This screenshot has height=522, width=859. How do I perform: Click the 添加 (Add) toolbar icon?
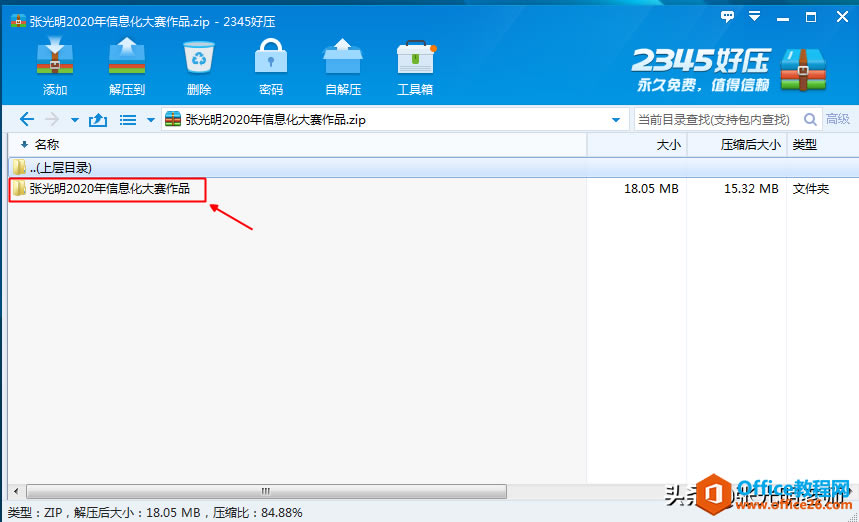(x=55, y=66)
